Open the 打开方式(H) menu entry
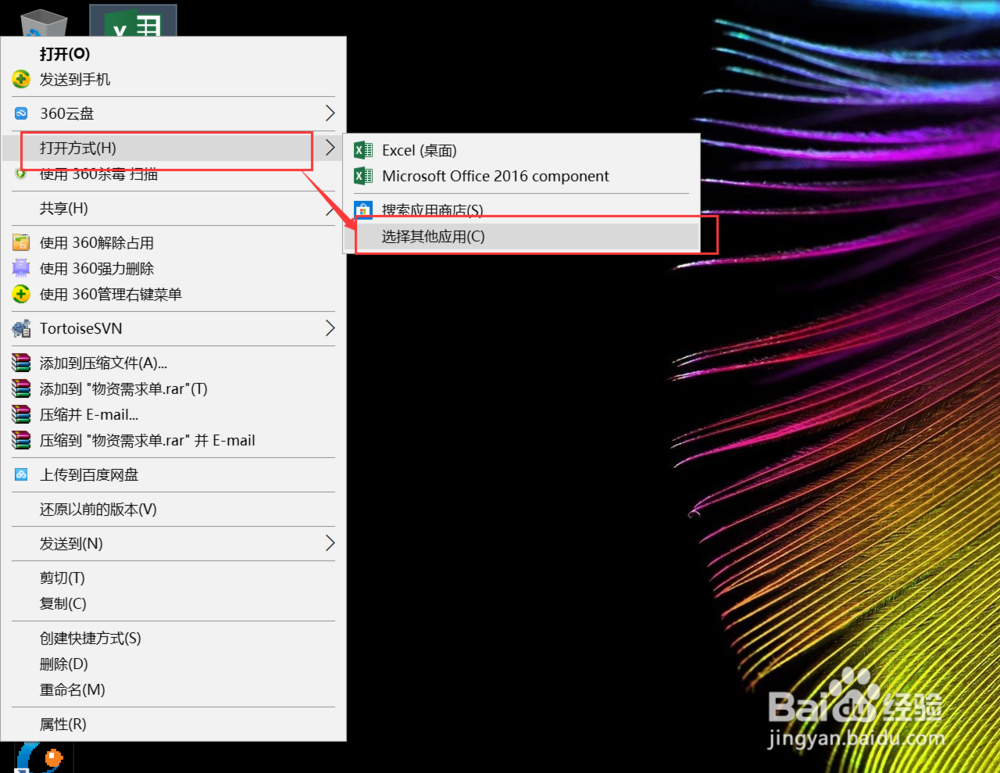 pyautogui.click(x=173, y=147)
